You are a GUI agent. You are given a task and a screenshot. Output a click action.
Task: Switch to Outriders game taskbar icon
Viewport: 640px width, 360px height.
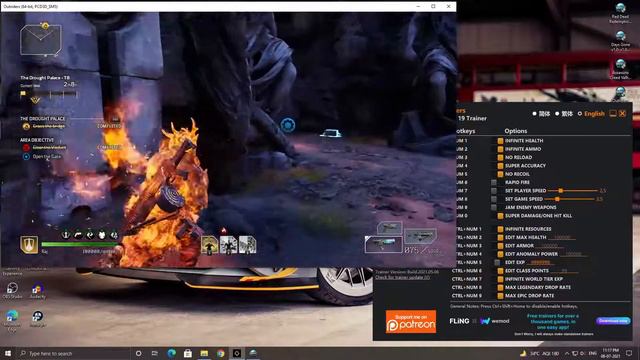[237, 353]
